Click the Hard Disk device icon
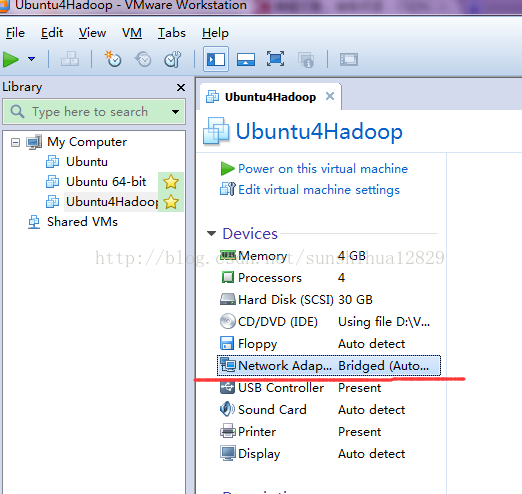522x494 pixels. [x=228, y=299]
